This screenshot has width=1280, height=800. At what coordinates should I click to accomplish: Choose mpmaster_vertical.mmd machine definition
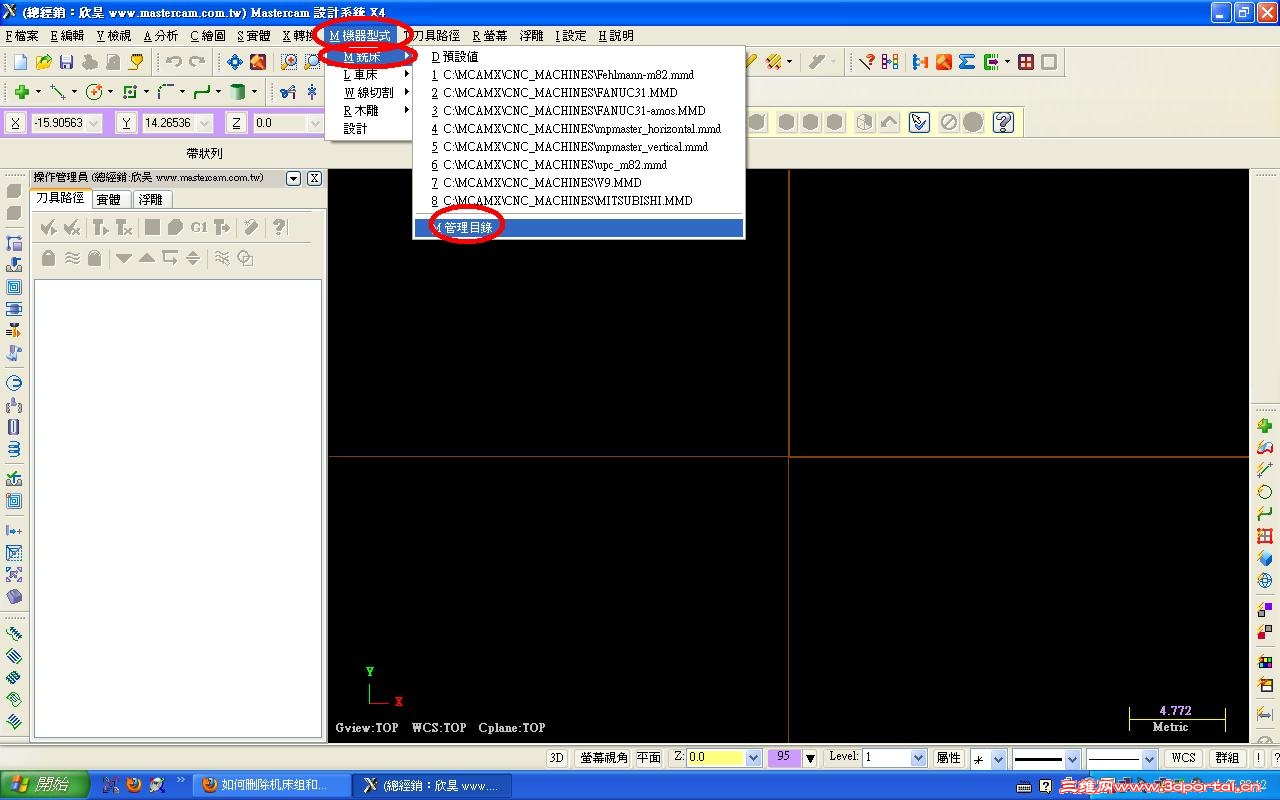click(579, 147)
